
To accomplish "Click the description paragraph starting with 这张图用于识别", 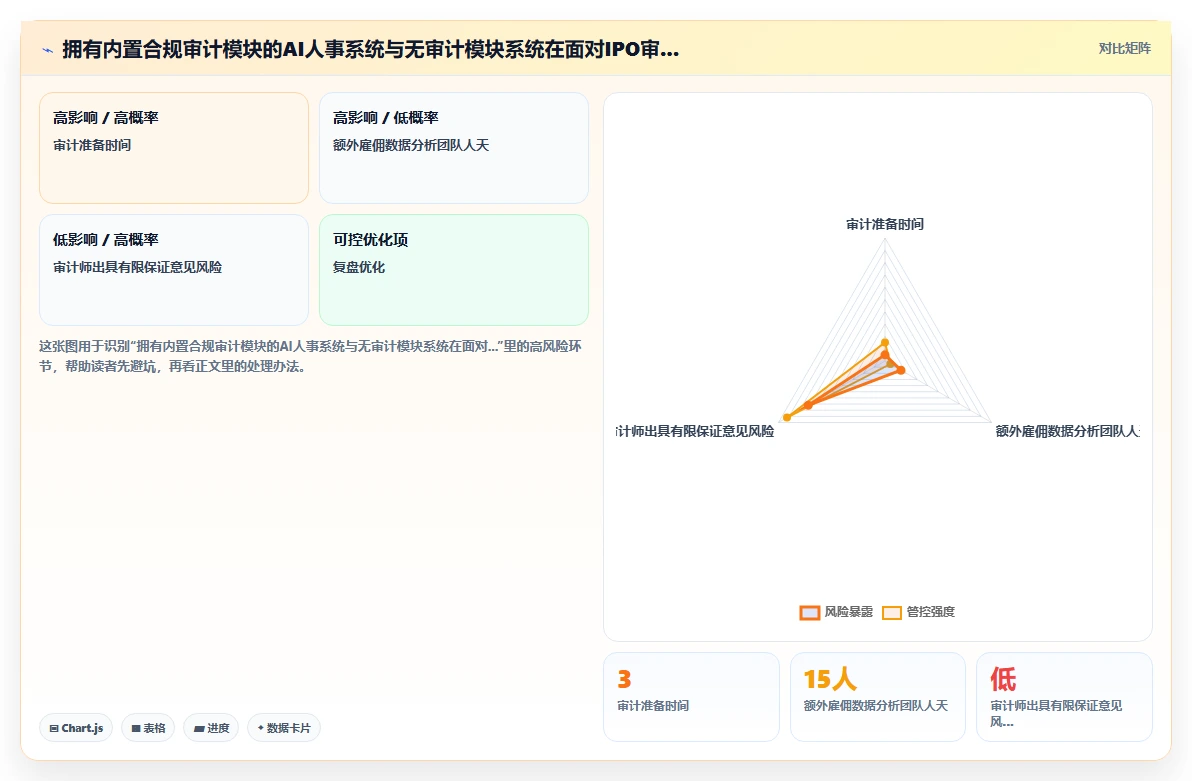I will (x=310, y=356).
